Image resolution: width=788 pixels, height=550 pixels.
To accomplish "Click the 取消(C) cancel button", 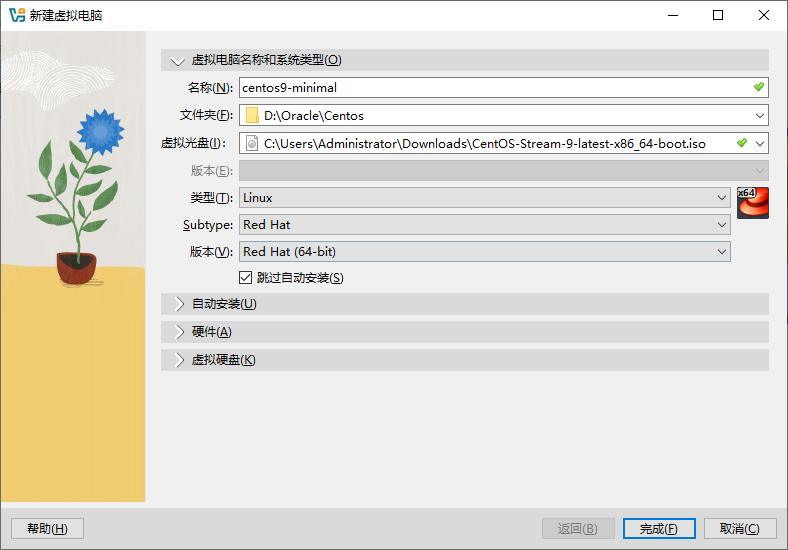I will click(740, 528).
